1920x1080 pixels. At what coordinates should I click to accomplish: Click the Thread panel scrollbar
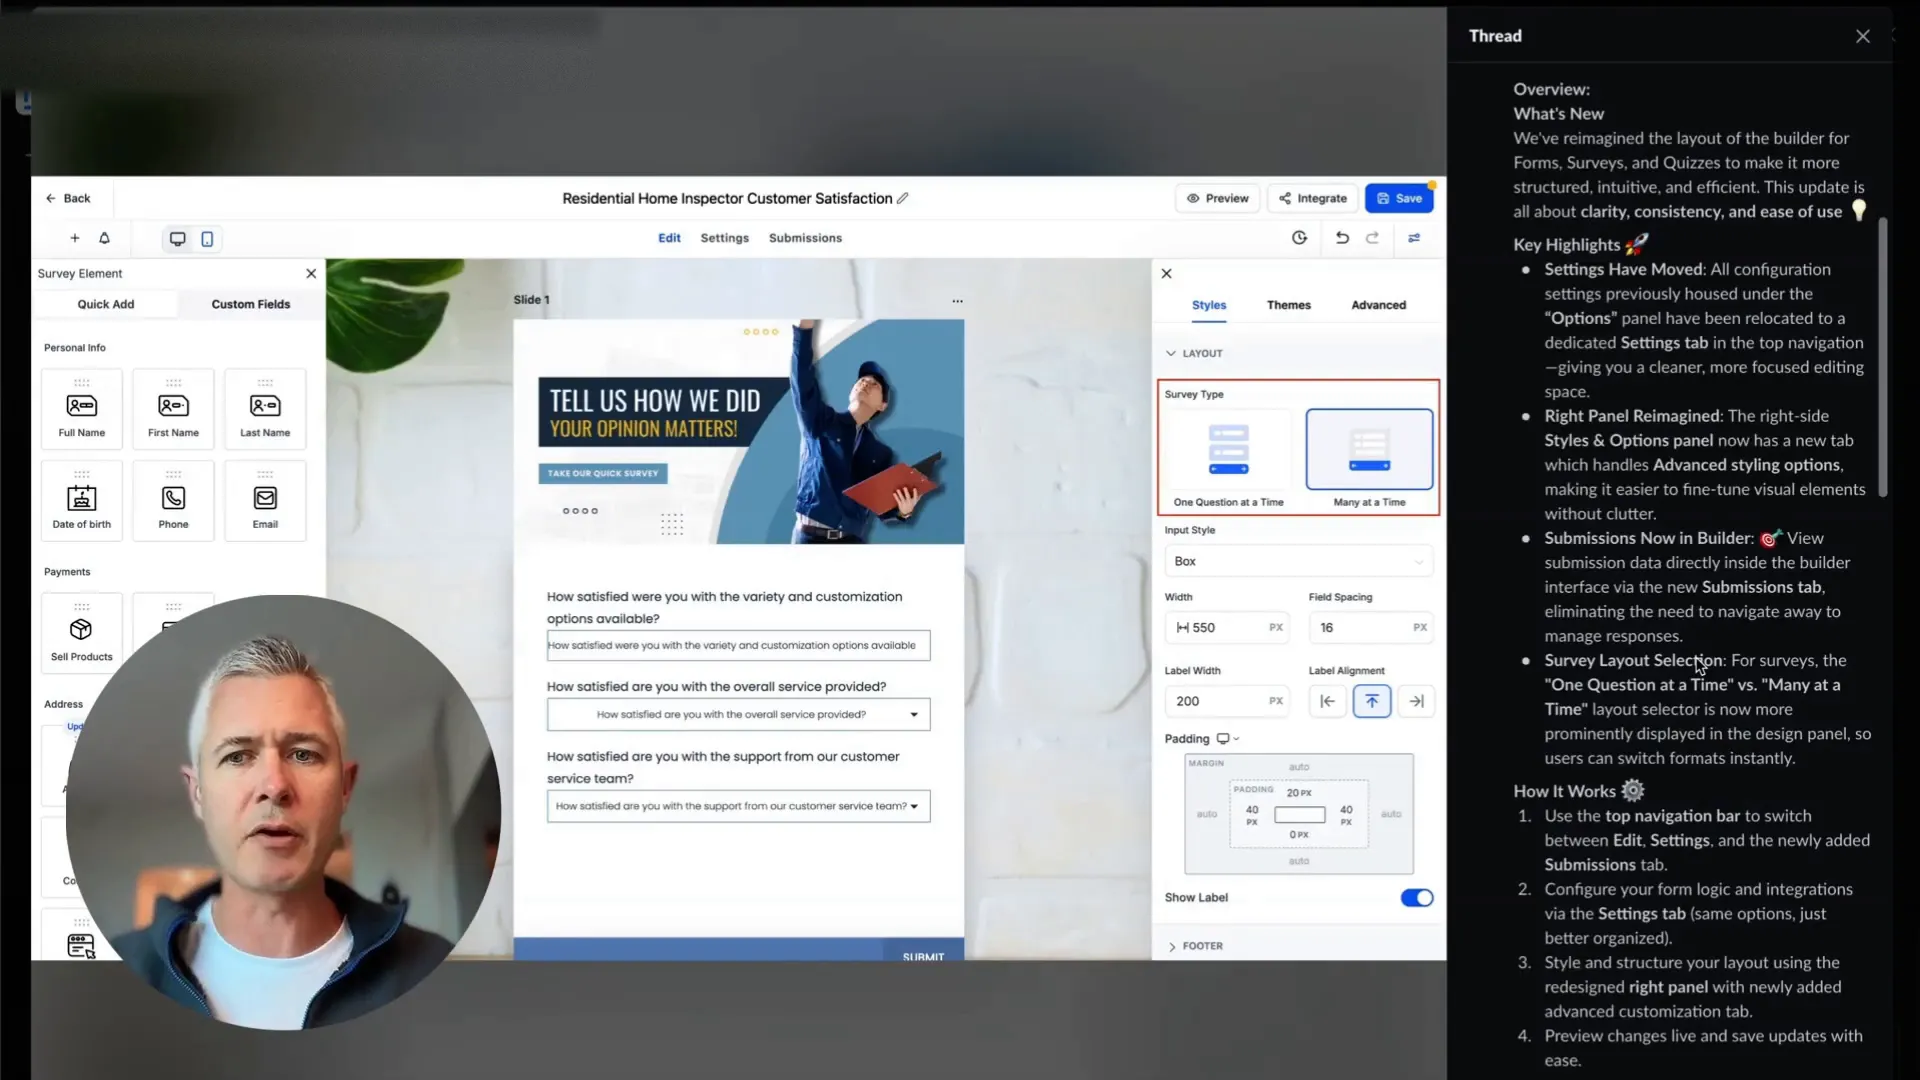tap(1882, 358)
